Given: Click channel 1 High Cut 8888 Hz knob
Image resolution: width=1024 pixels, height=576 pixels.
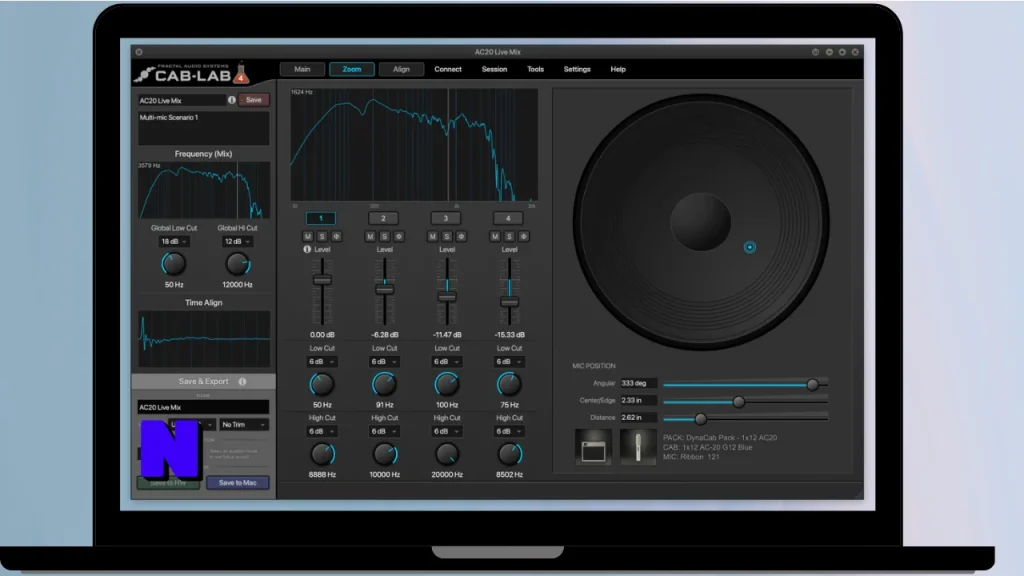Looking at the screenshot, I should pyautogui.click(x=321, y=454).
